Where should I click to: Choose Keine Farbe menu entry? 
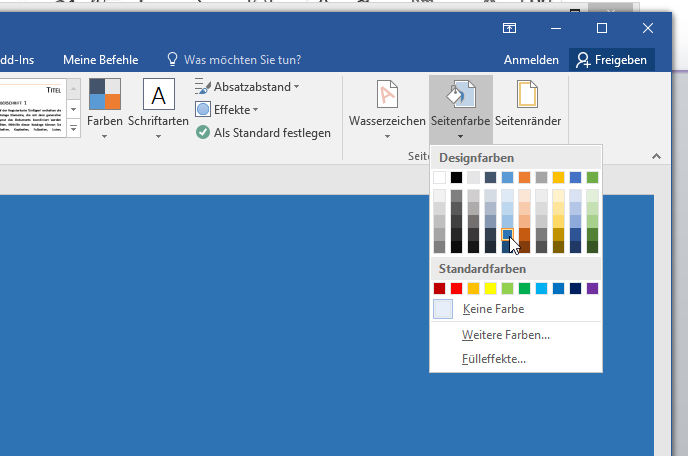point(516,309)
